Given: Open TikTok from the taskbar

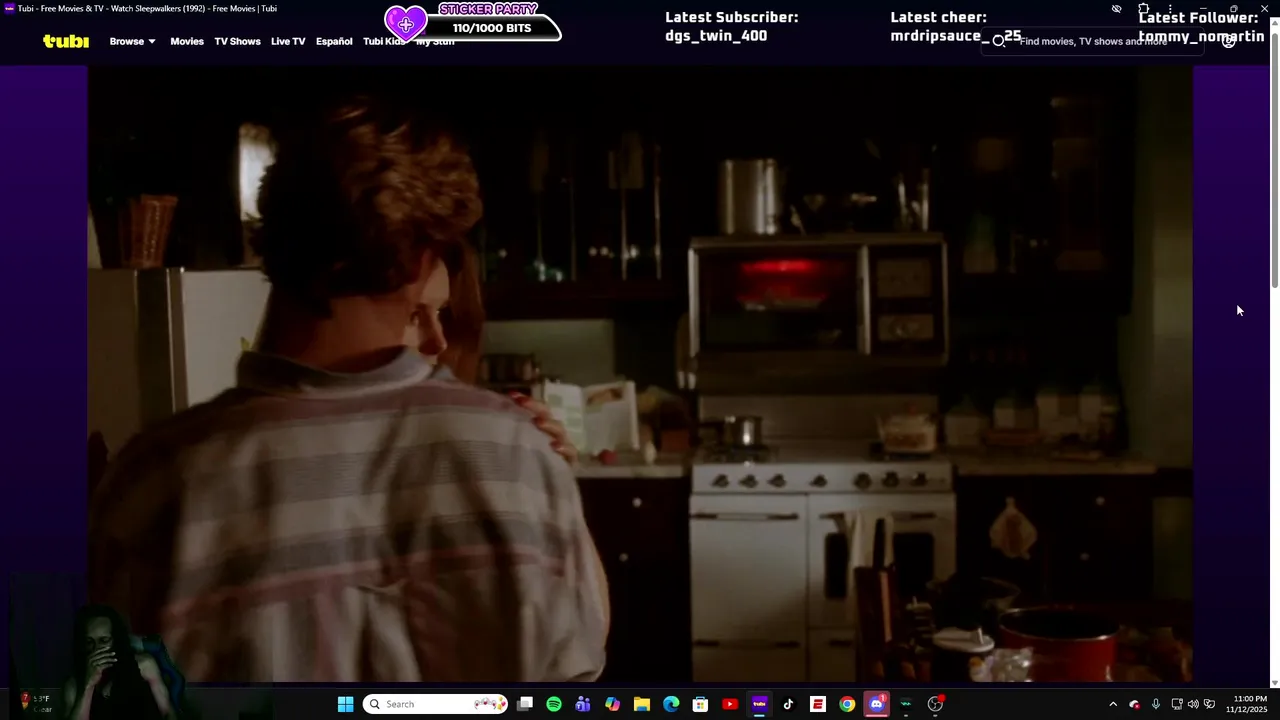Looking at the screenshot, I should click(x=788, y=704).
